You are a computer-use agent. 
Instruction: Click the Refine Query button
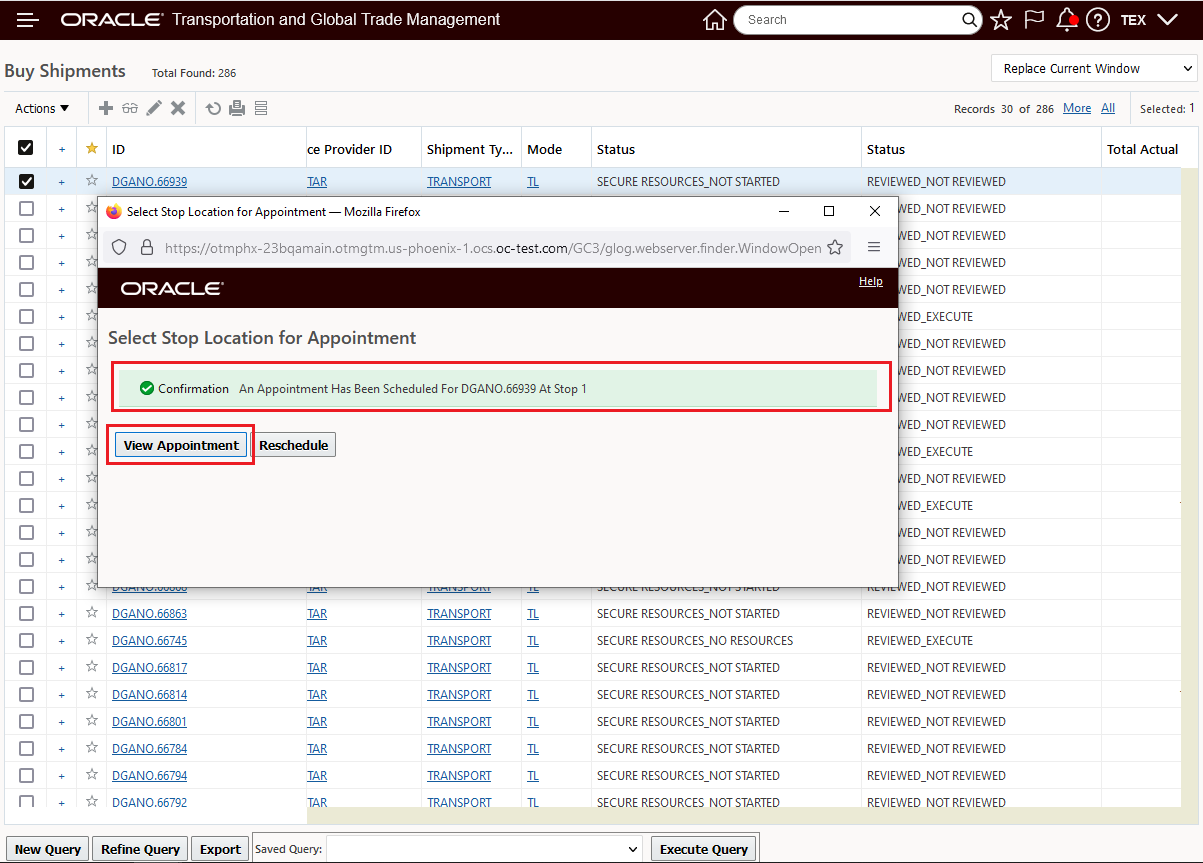click(x=140, y=849)
